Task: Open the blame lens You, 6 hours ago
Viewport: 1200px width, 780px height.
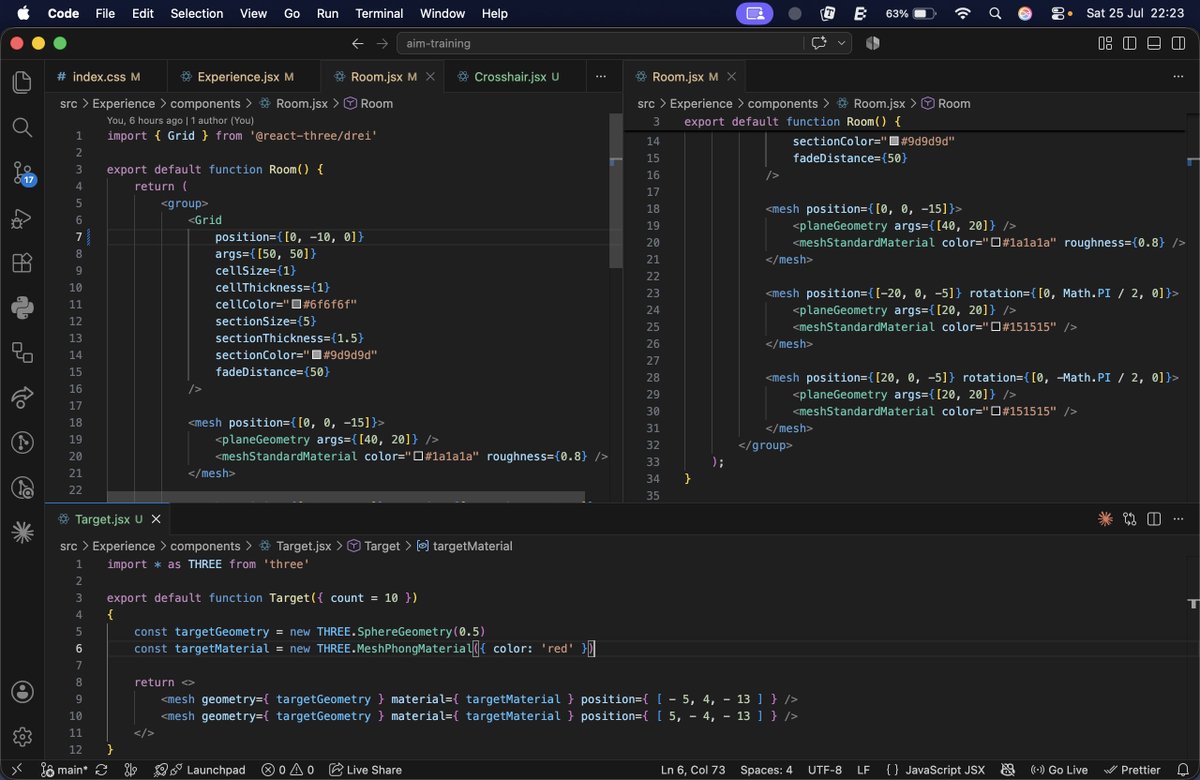Action: [x=180, y=120]
